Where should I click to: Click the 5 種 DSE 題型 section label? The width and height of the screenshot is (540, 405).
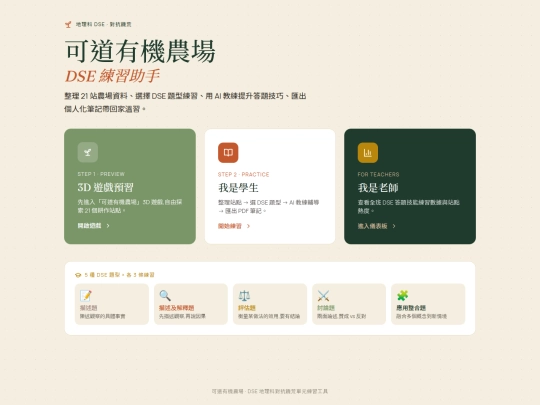click(120, 275)
